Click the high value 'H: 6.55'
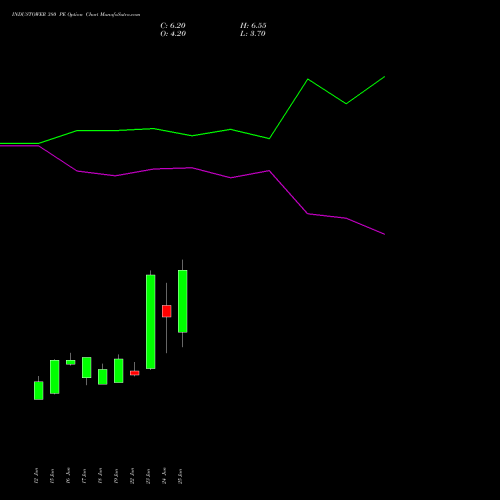This screenshot has height=500, width=500. coord(253,26)
